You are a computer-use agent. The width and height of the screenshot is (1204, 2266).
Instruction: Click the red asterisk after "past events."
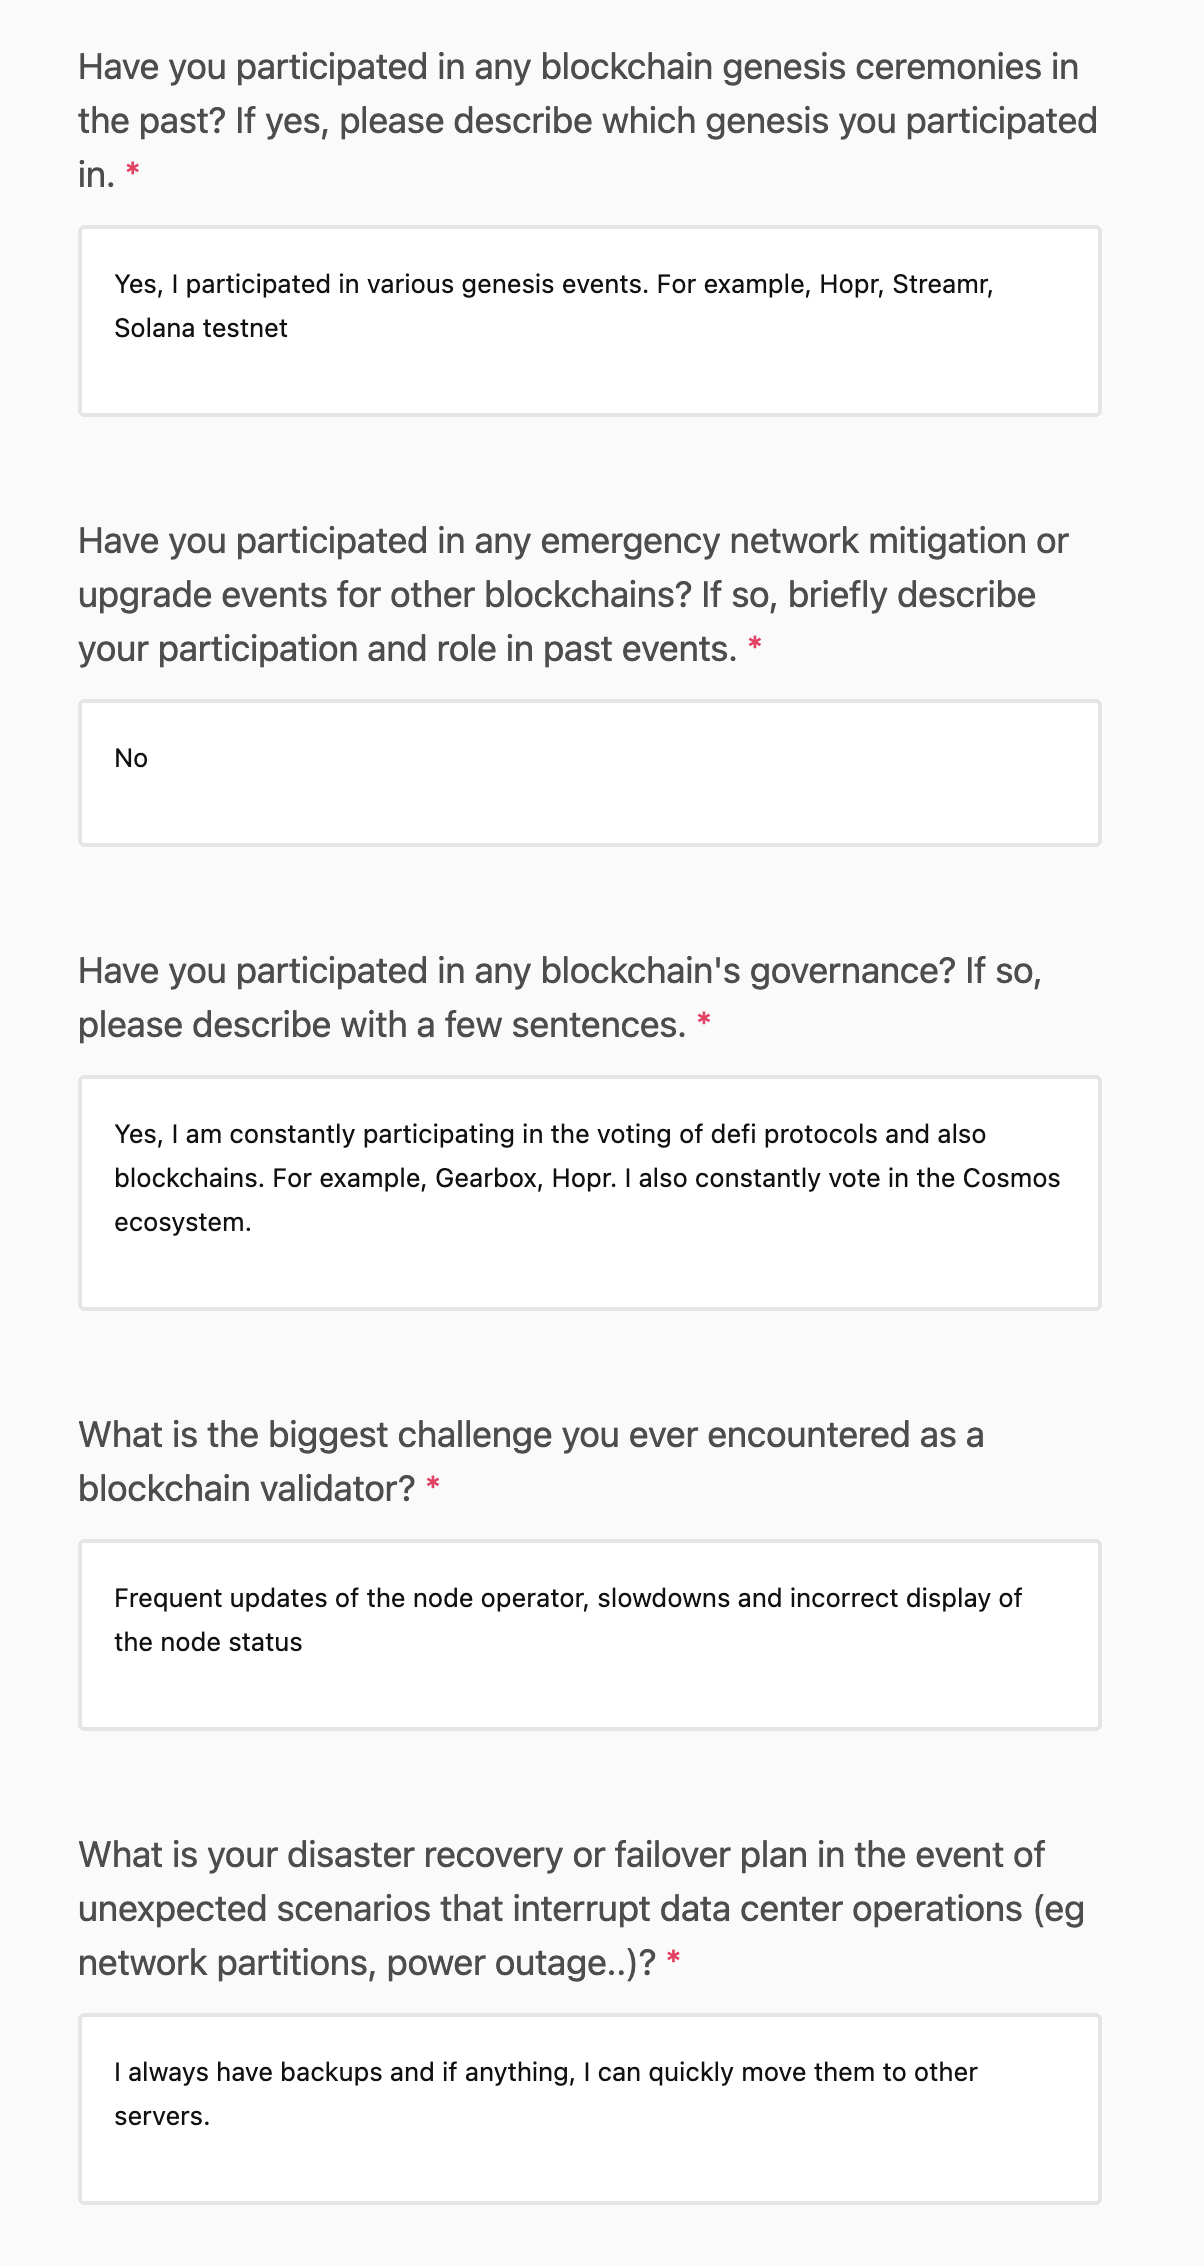pyautogui.click(x=755, y=647)
